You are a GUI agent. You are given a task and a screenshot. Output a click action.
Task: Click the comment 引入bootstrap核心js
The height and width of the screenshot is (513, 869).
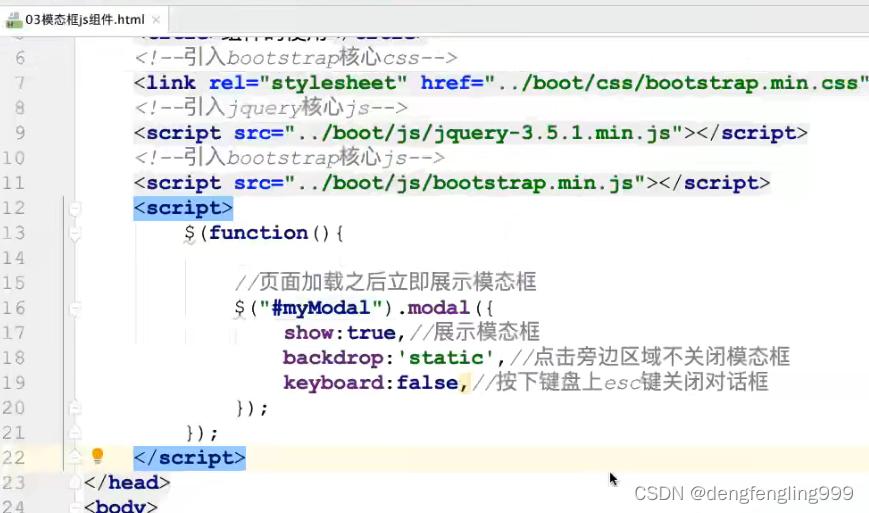(x=290, y=158)
